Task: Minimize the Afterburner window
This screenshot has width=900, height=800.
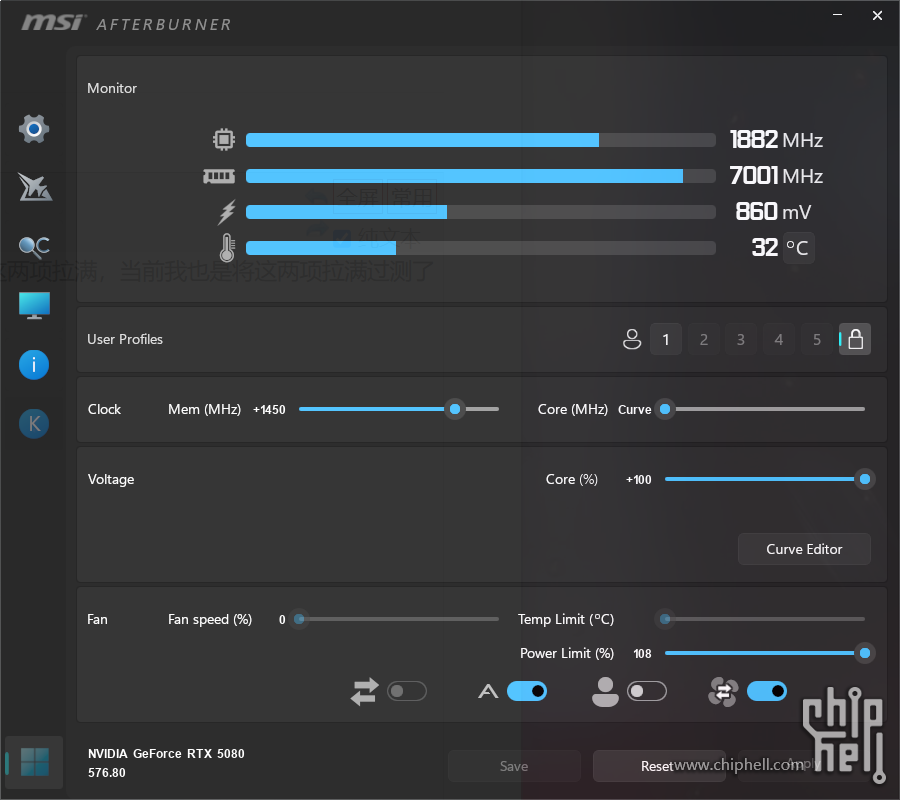Action: coord(837,15)
